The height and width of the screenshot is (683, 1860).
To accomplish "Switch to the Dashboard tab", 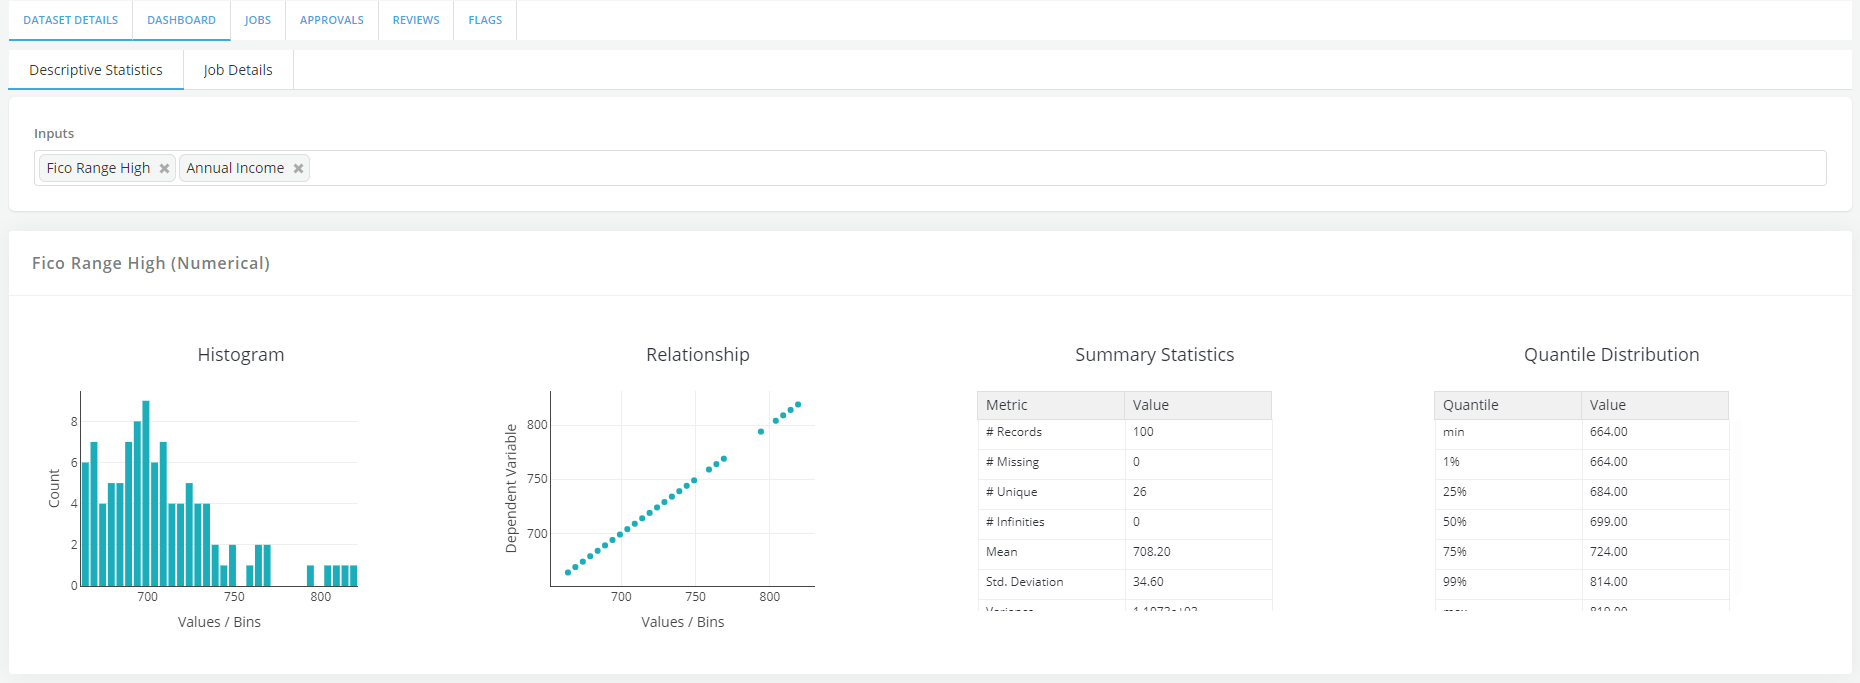I will [x=181, y=20].
